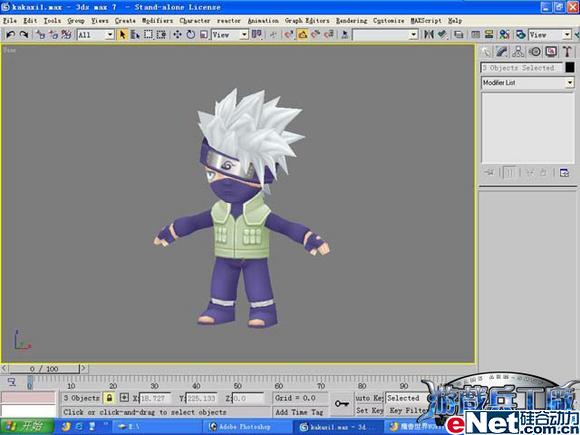Toggle Auto Key button
The height and width of the screenshot is (435, 580).
click(369, 398)
